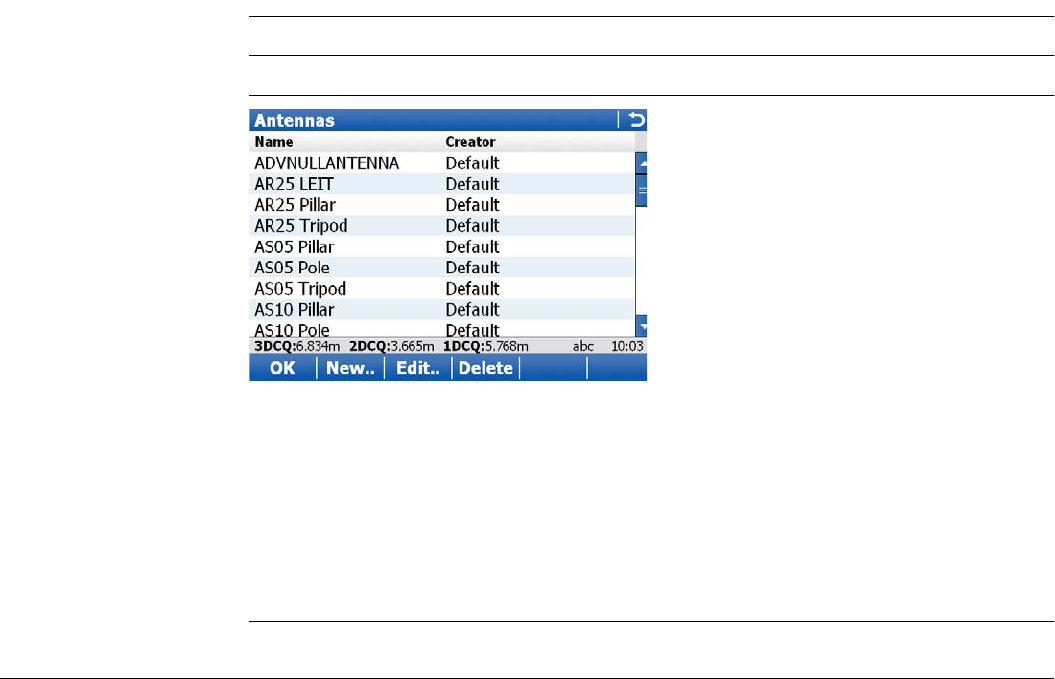Viewport: 1055px width, 679px height.
Task: Click the abc input mode indicator
Action: (x=583, y=346)
